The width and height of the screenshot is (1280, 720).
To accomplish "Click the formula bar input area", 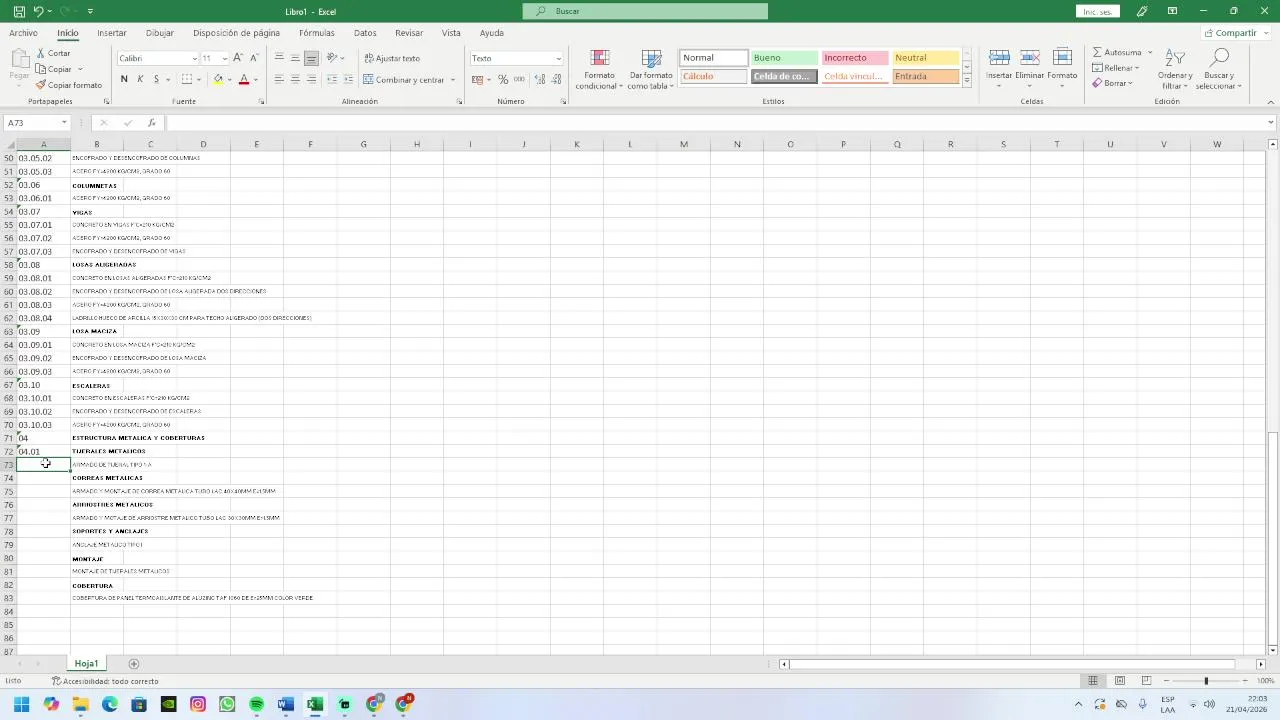I will 715,123.
